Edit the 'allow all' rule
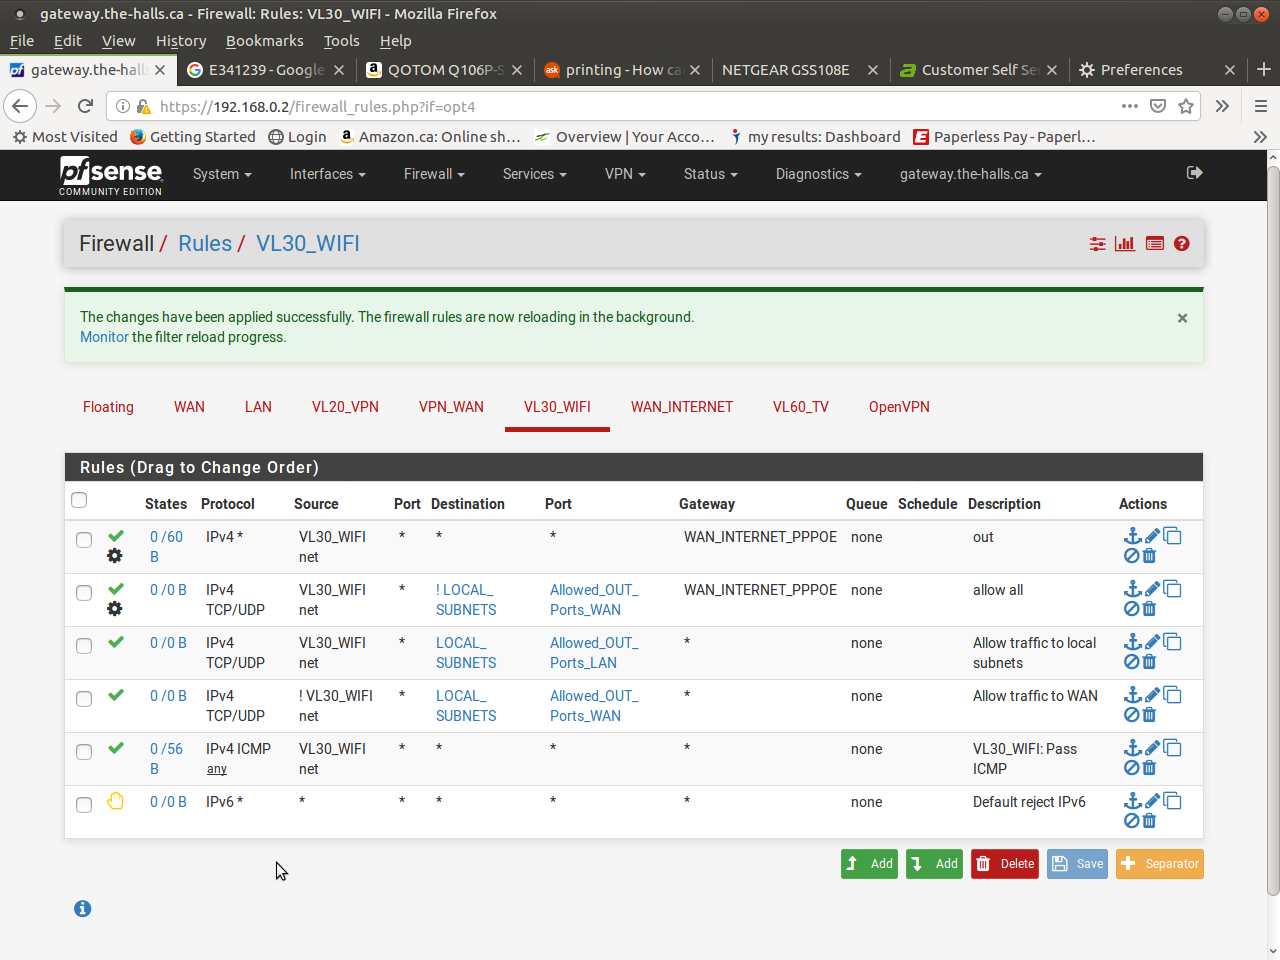The image size is (1280, 960). (x=1152, y=589)
